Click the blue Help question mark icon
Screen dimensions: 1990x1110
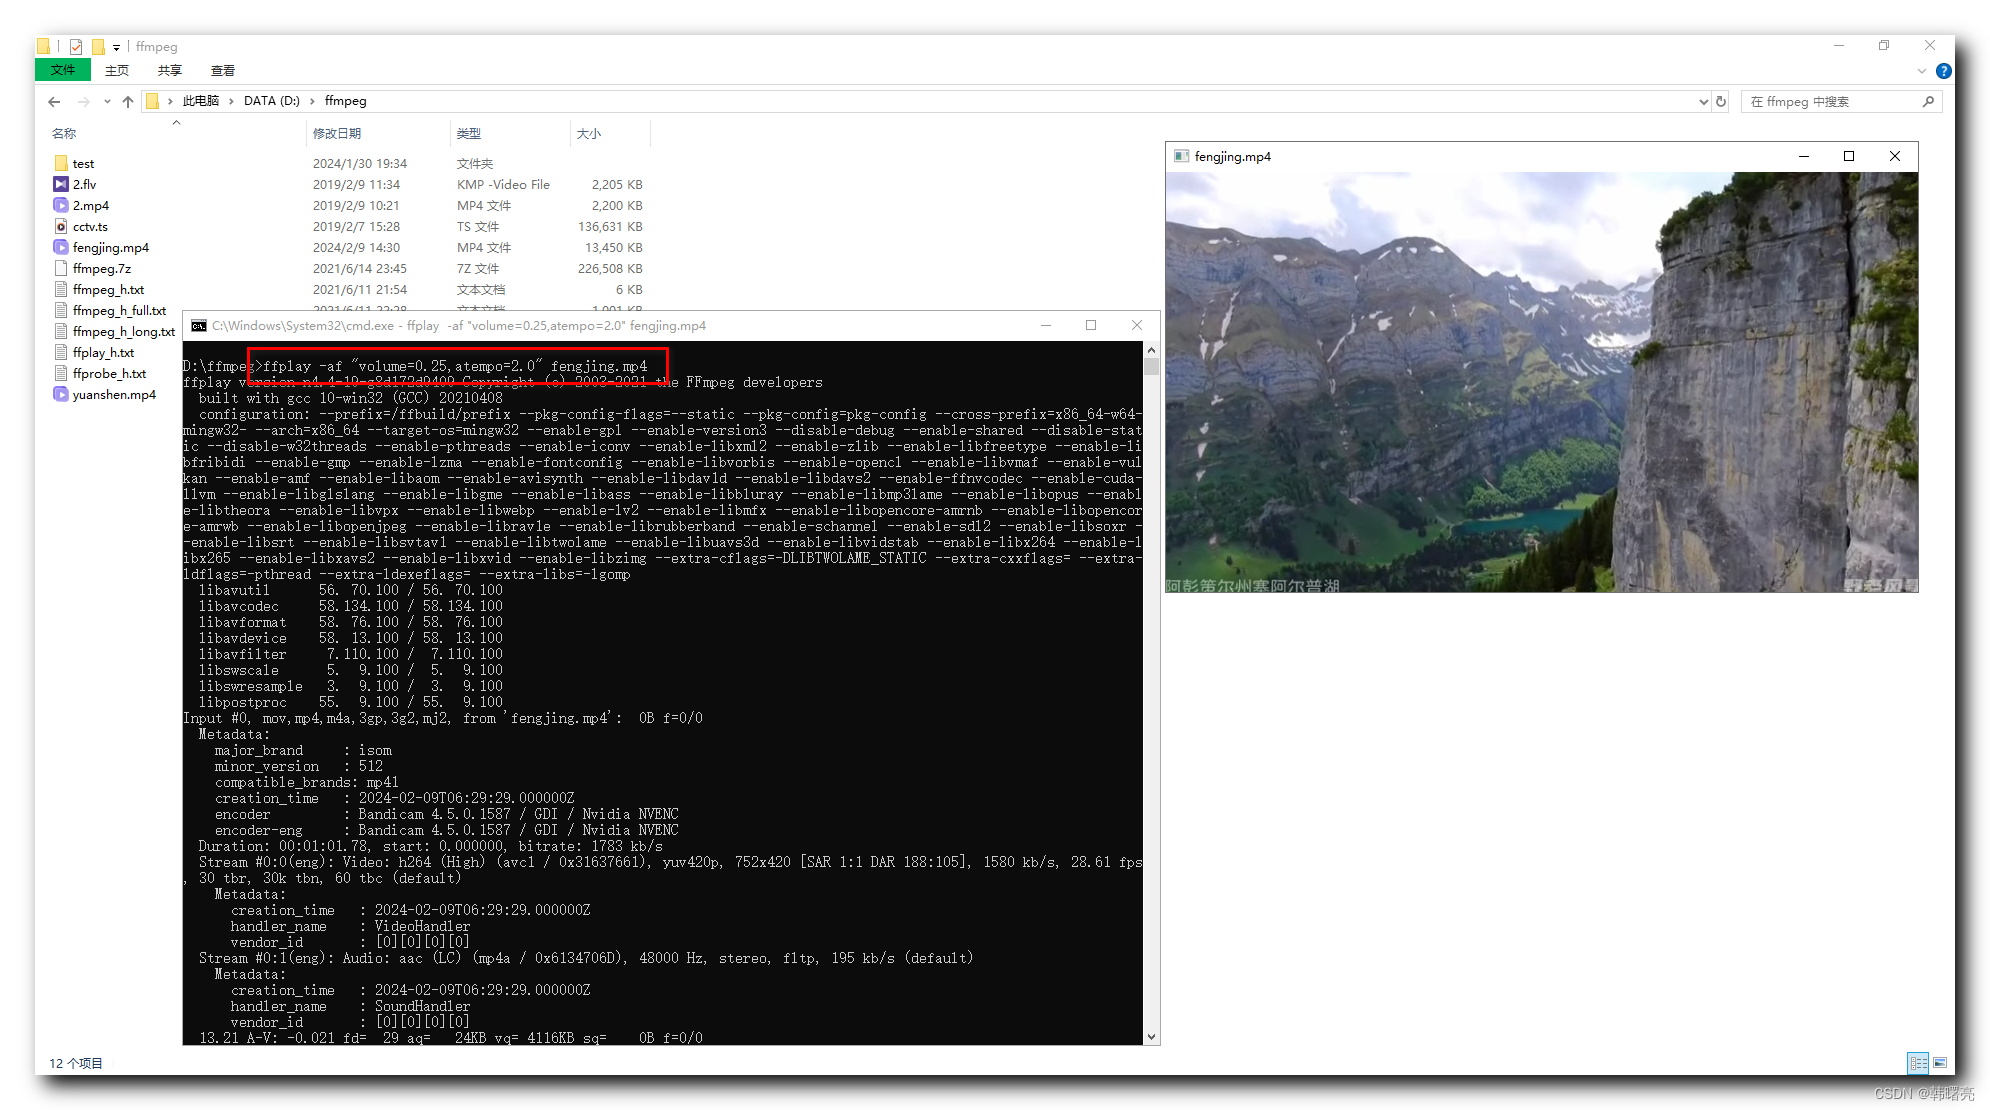pos(1943,70)
